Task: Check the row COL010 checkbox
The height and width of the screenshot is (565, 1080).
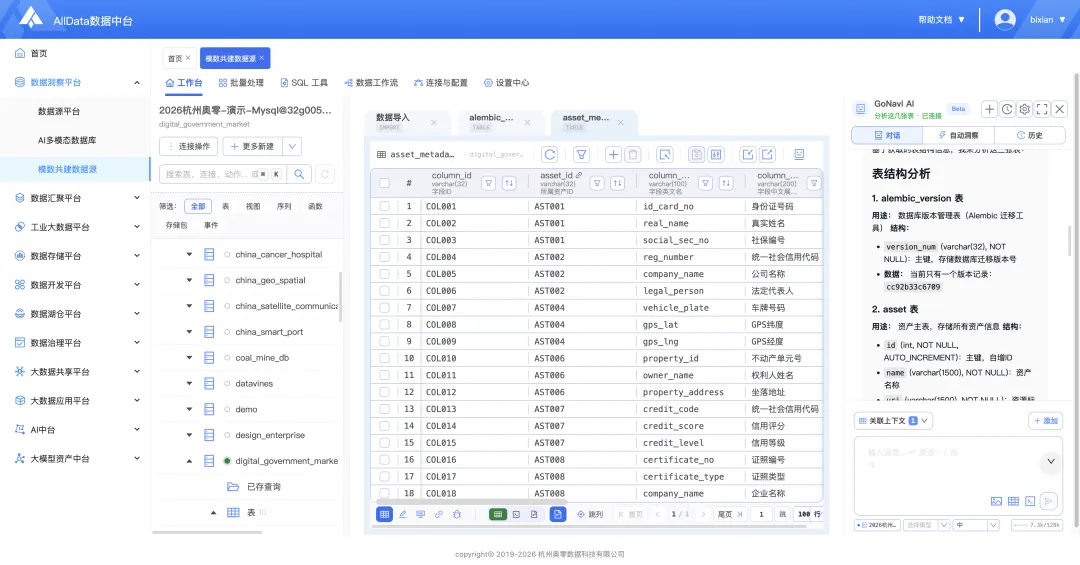Action: [384, 358]
